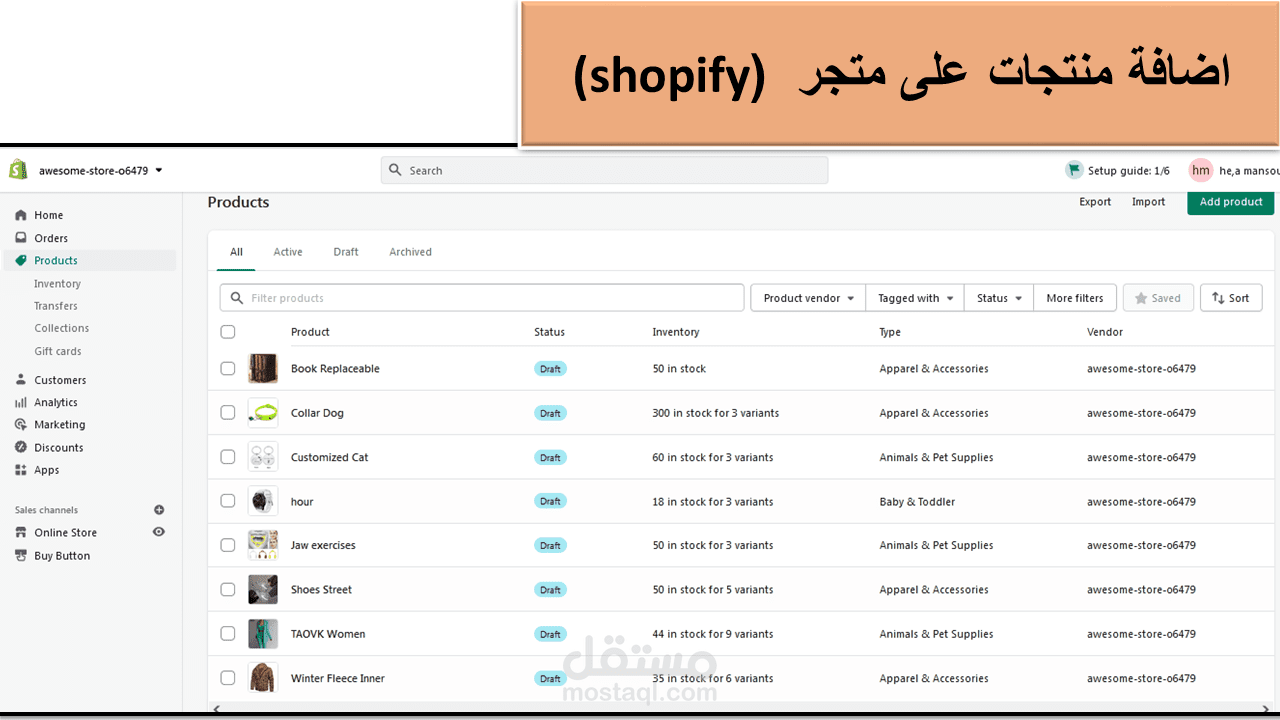Click the Buy Button channel icon
This screenshot has width=1280, height=720.
(x=21, y=556)
